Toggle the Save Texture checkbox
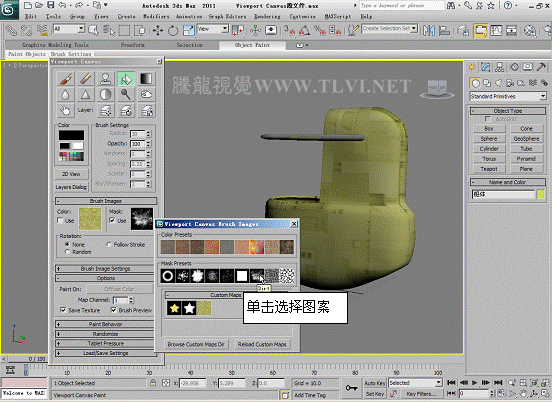 [x=63, y=310]
